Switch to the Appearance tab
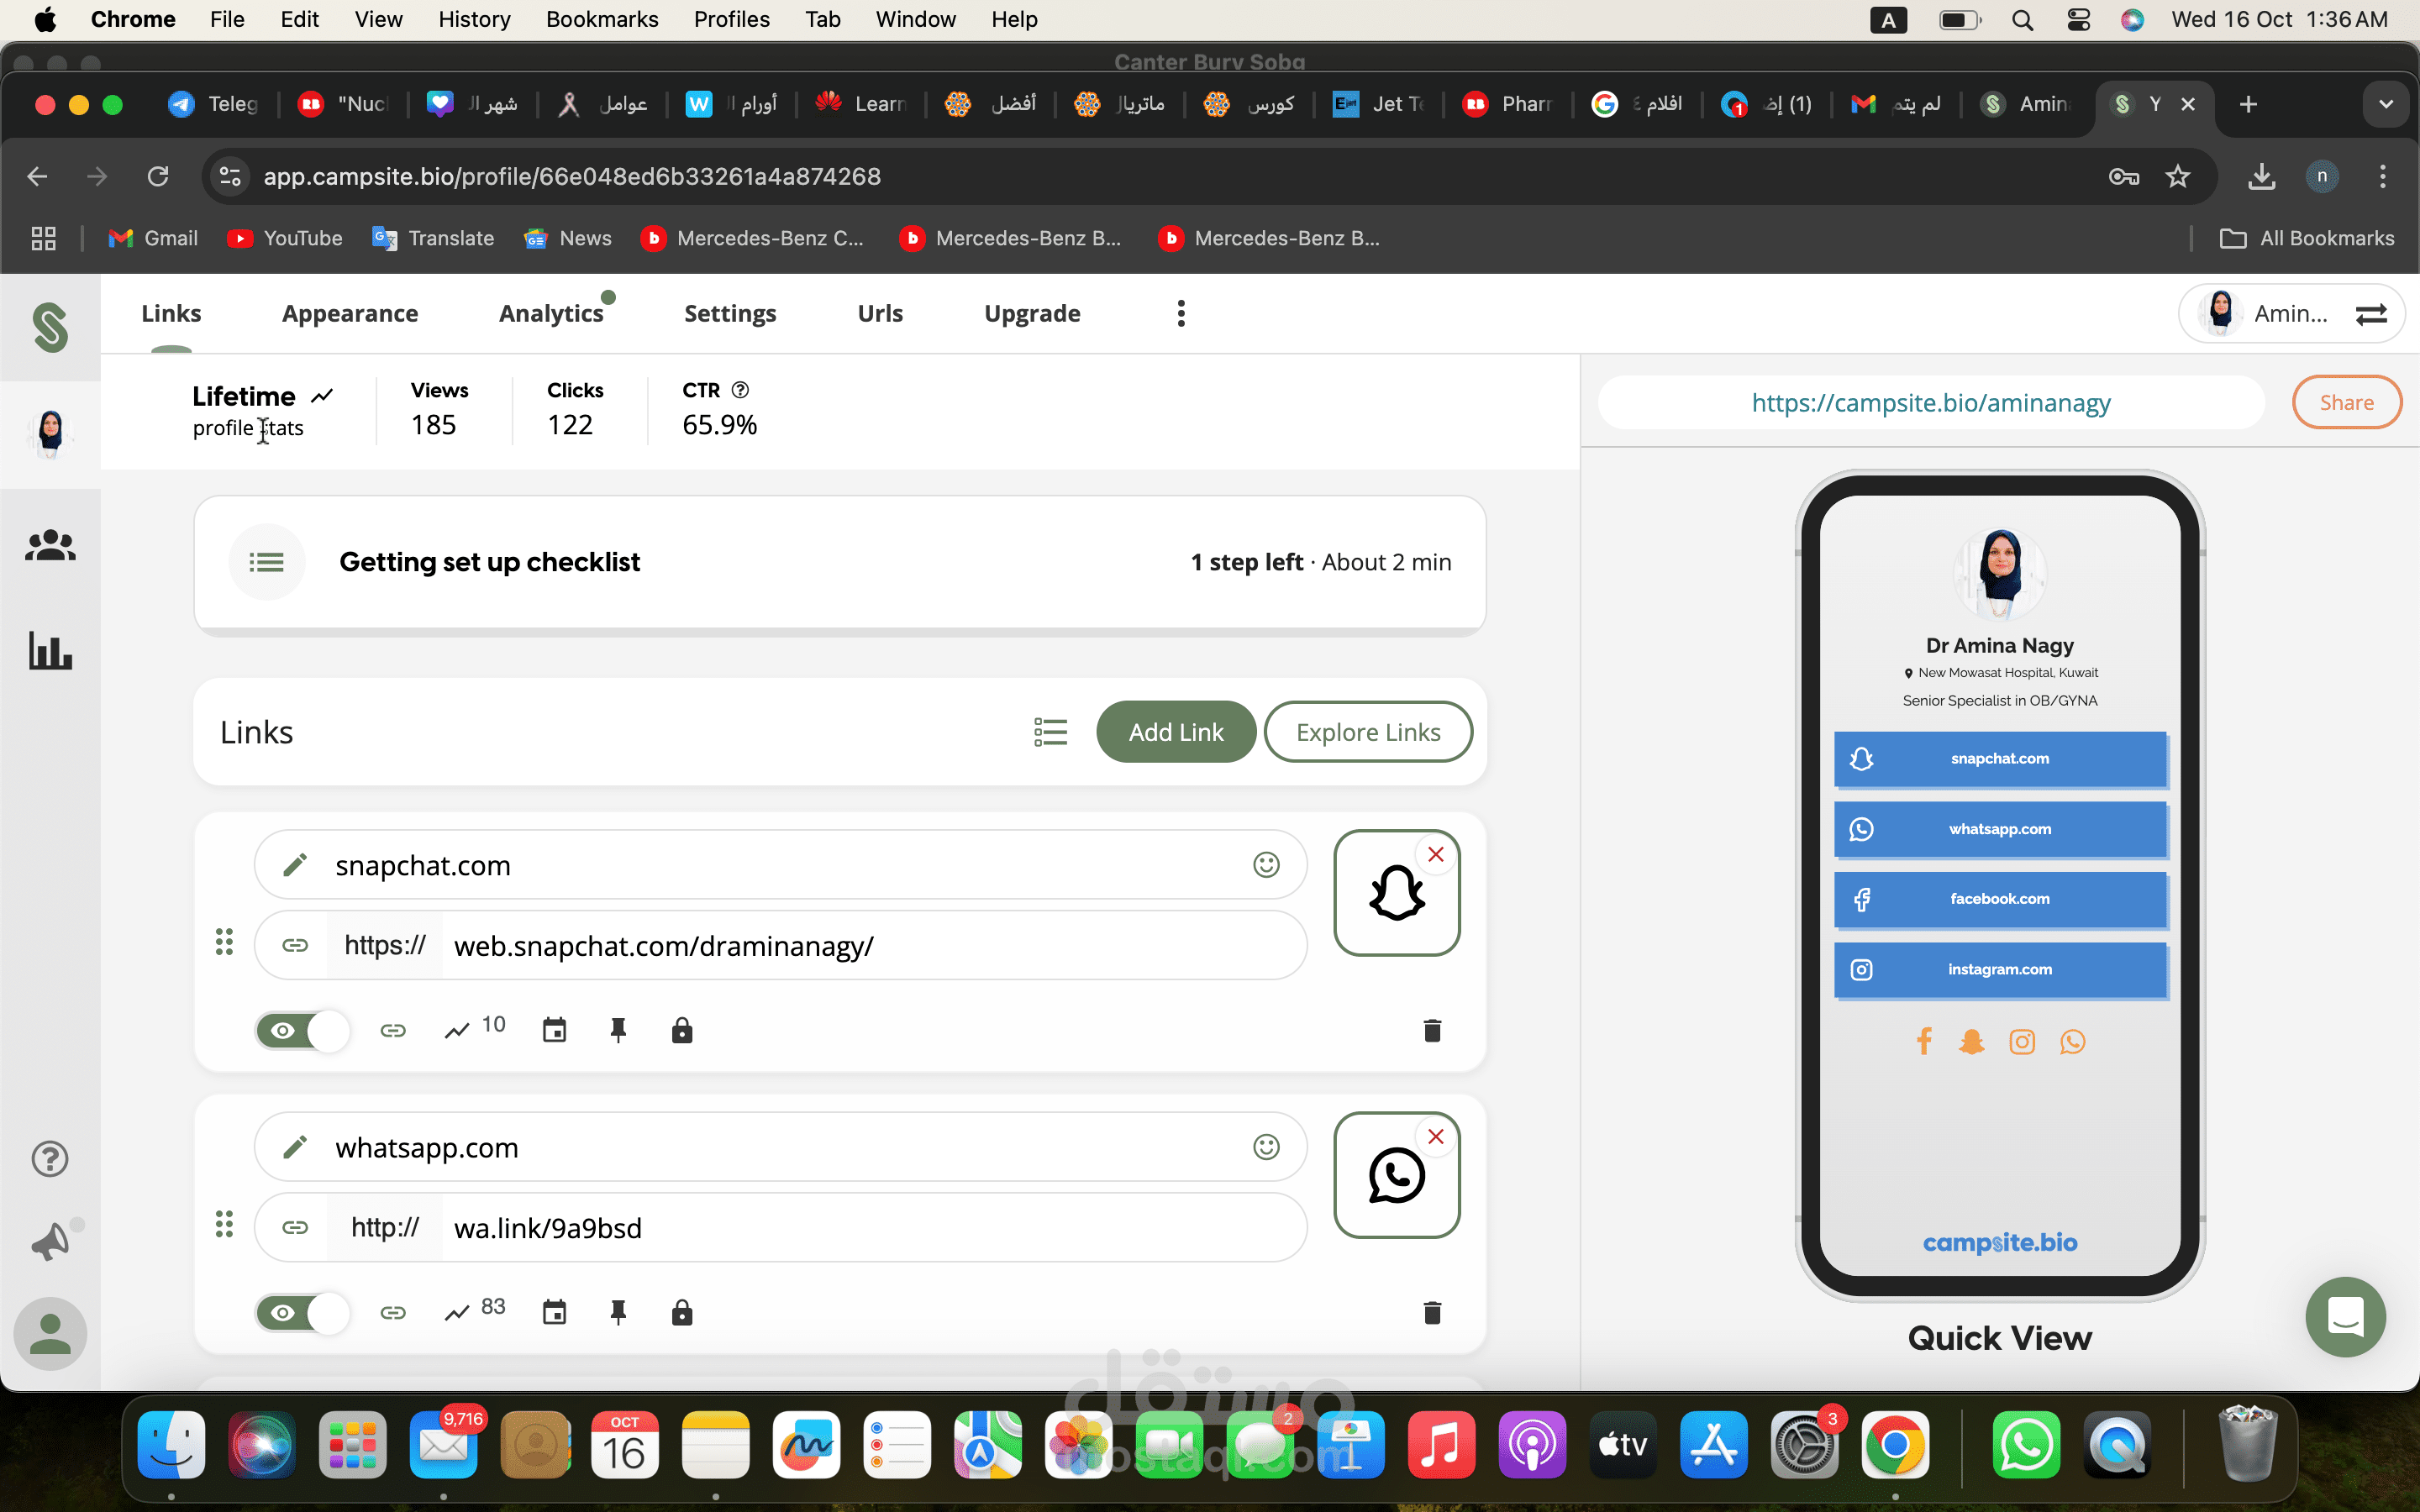This screenshot has width=2420, height=1512. coord(350,314)
